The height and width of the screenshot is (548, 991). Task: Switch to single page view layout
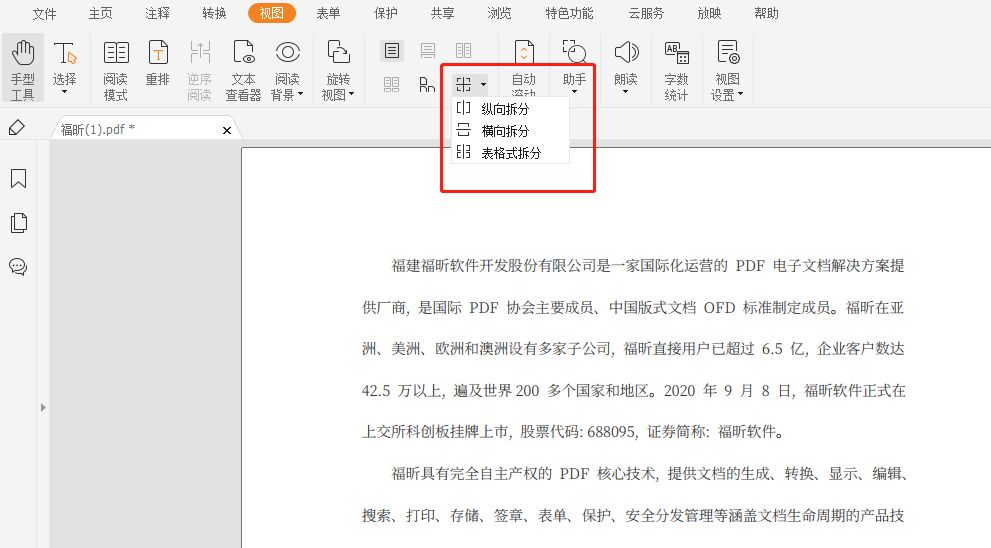coord(392,51)
